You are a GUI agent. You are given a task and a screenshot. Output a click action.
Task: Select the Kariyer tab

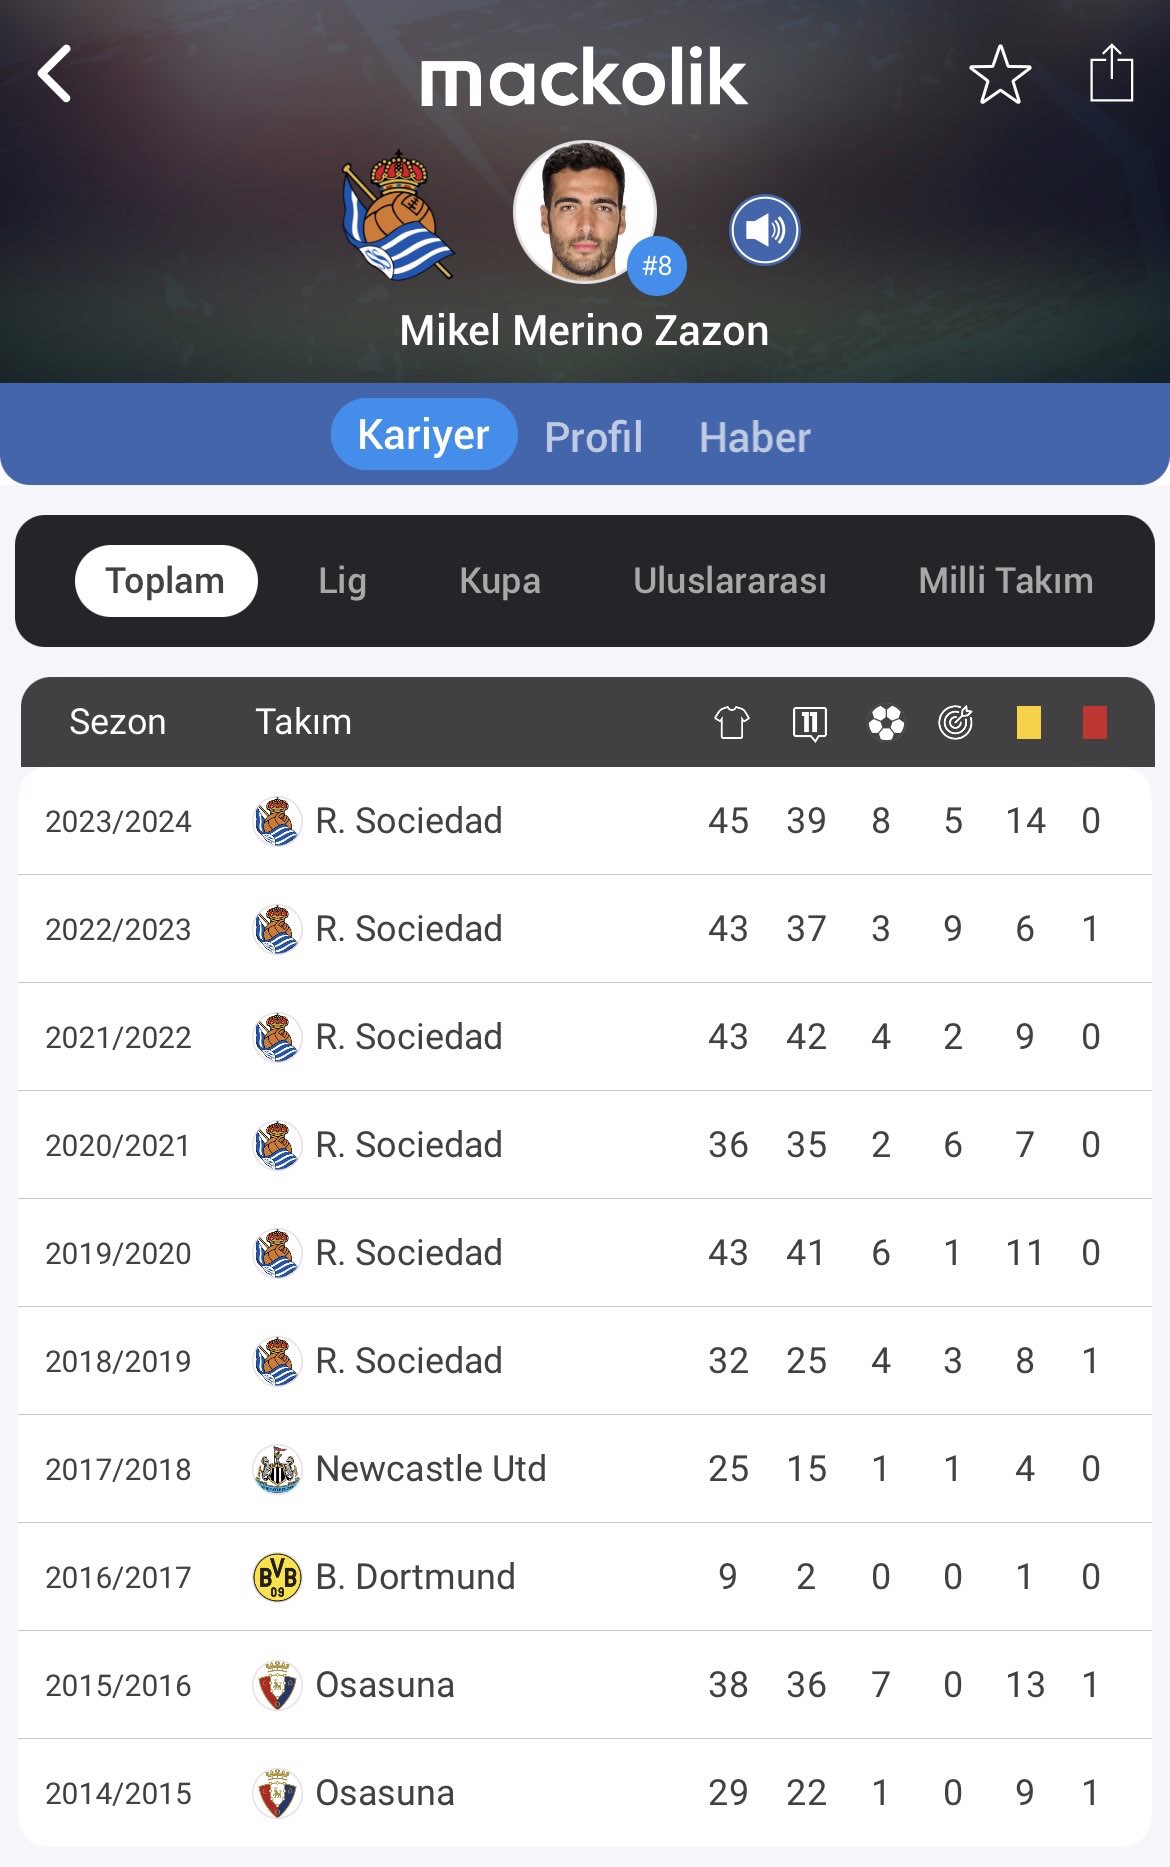click(424, 434)
